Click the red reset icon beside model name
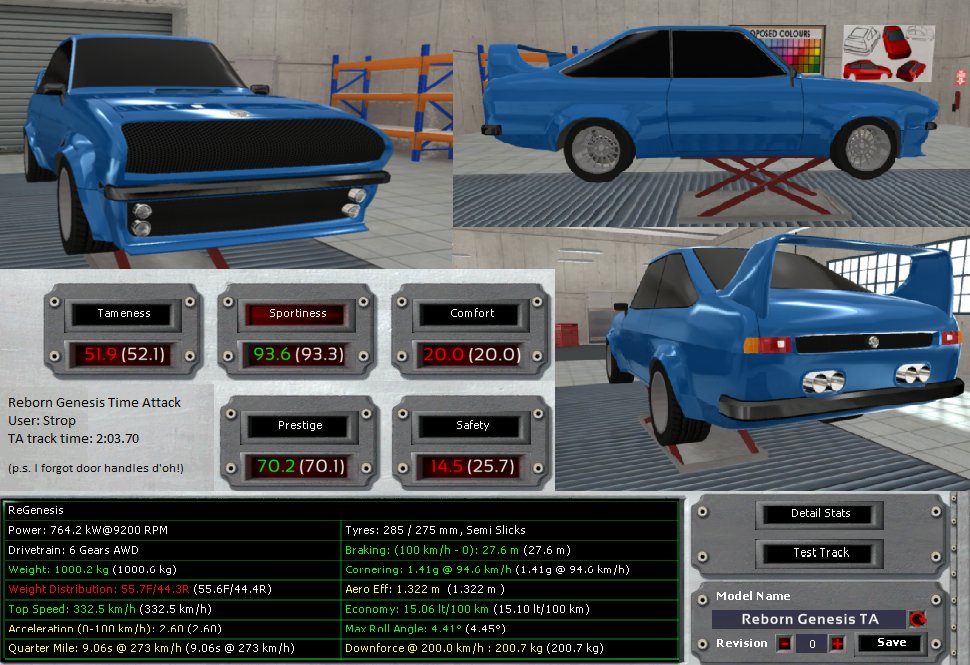Viewport: 970px width, 665px height. click(917, 619)
